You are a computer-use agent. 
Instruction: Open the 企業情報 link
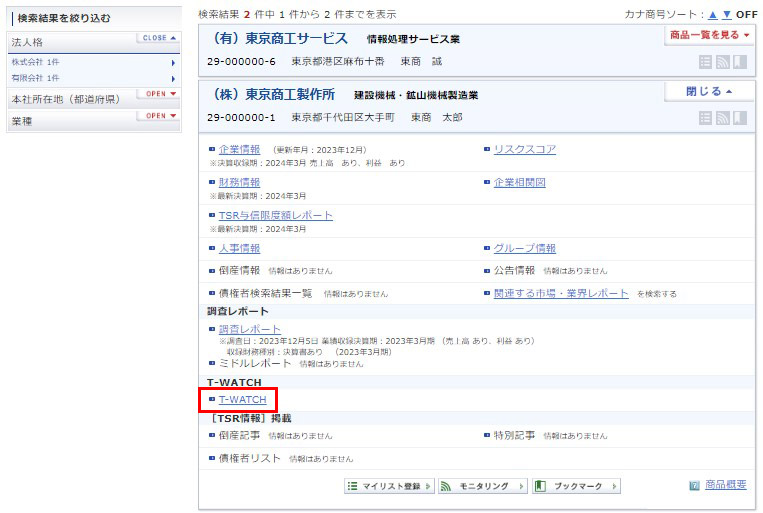click(x=239, y=149)
